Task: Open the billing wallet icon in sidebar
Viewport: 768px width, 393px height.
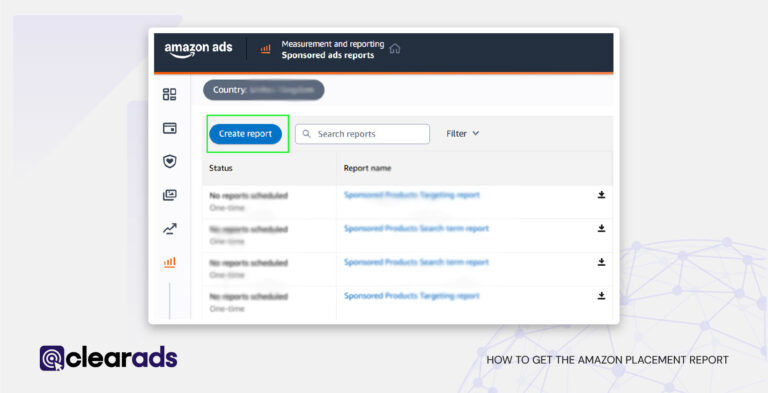Action: [x=169, y=128]
